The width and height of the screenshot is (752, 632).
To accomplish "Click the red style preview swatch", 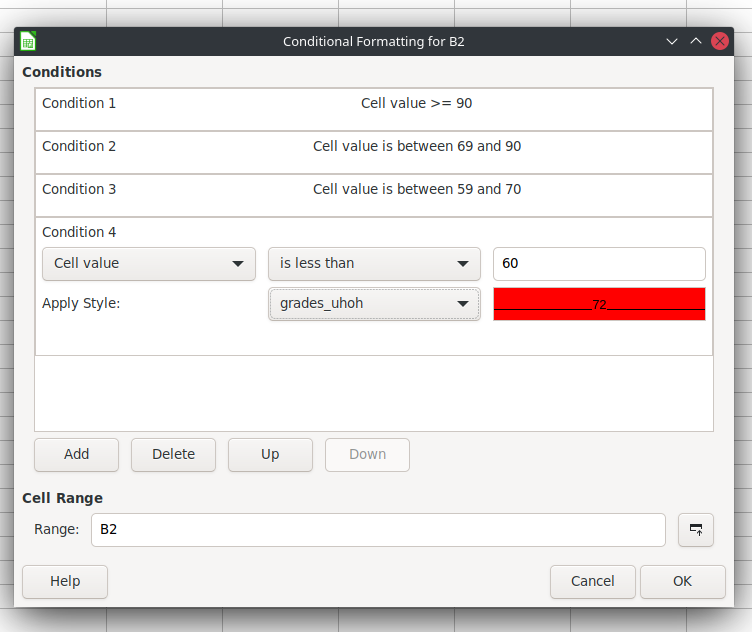I will click(599, 304).
